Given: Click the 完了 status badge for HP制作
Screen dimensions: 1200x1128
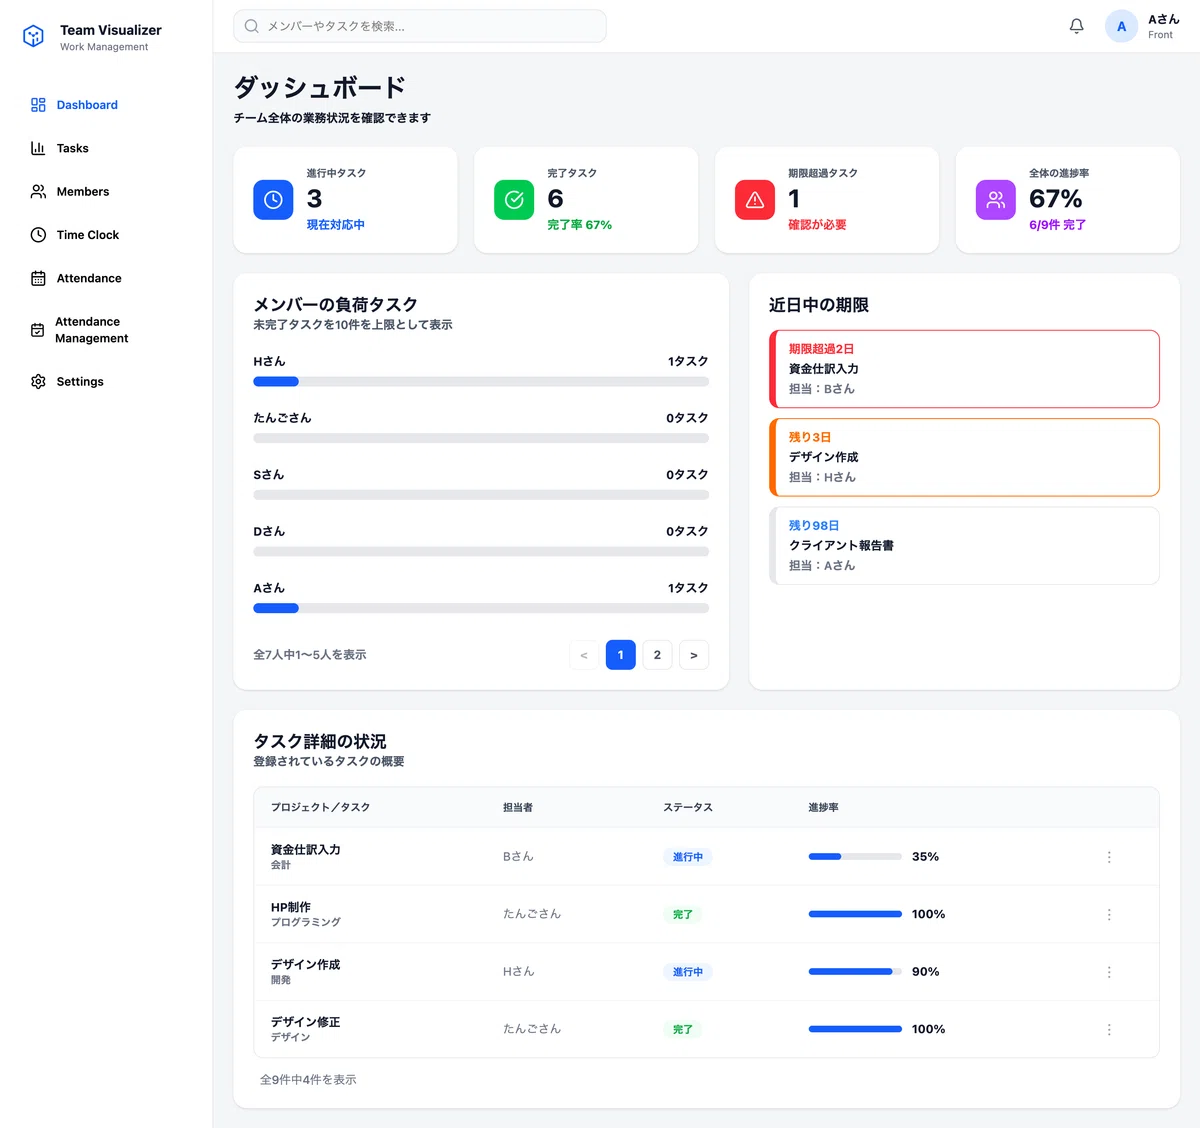Looking at the screenshot, I should 683,915.
